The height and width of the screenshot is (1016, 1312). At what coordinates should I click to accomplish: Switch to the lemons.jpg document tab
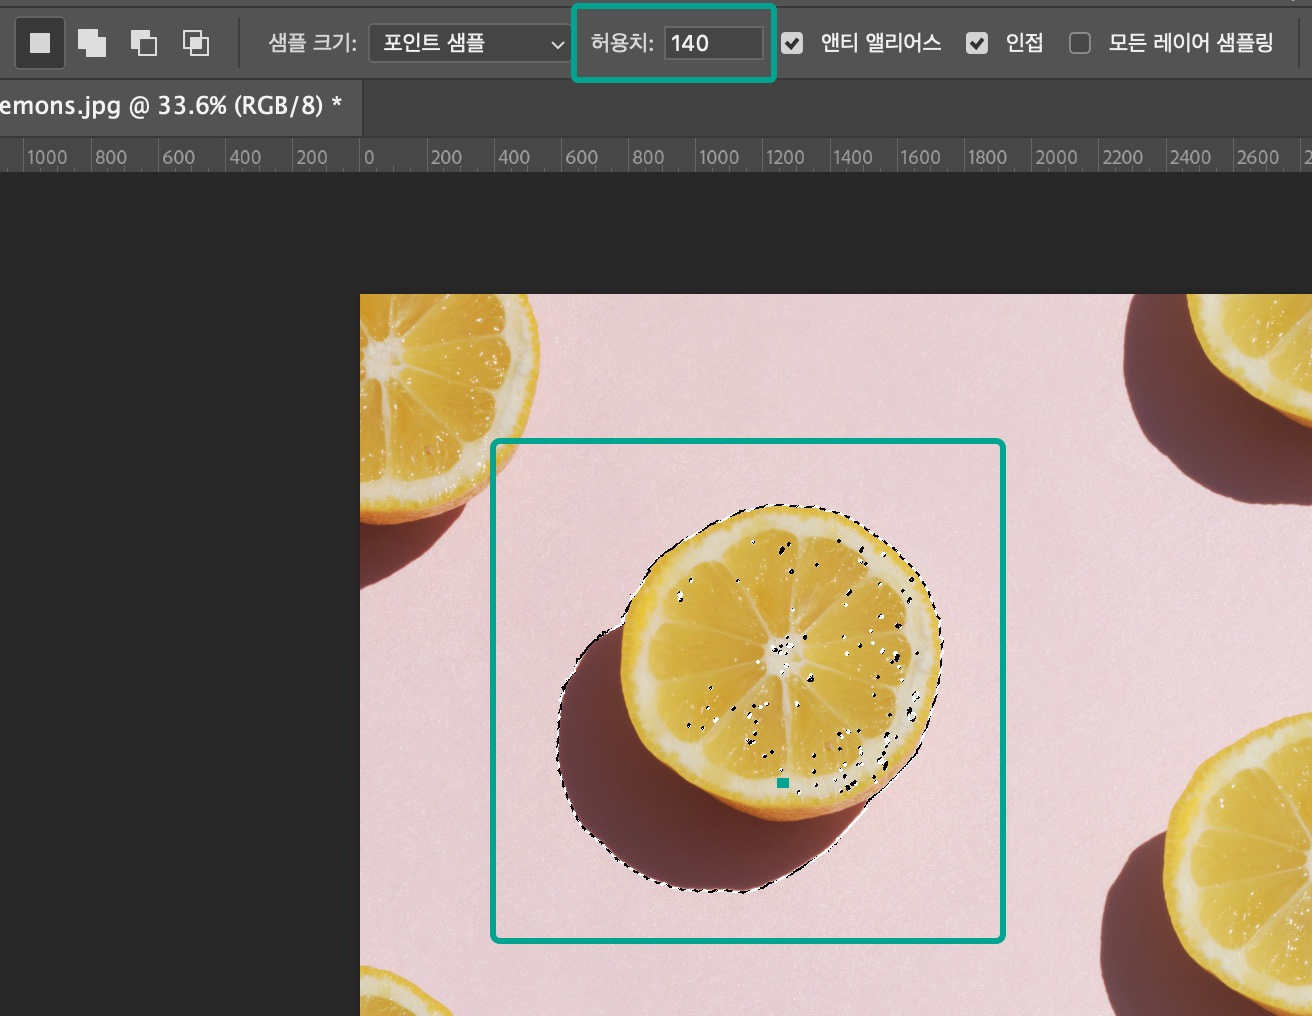coord(171,105)
